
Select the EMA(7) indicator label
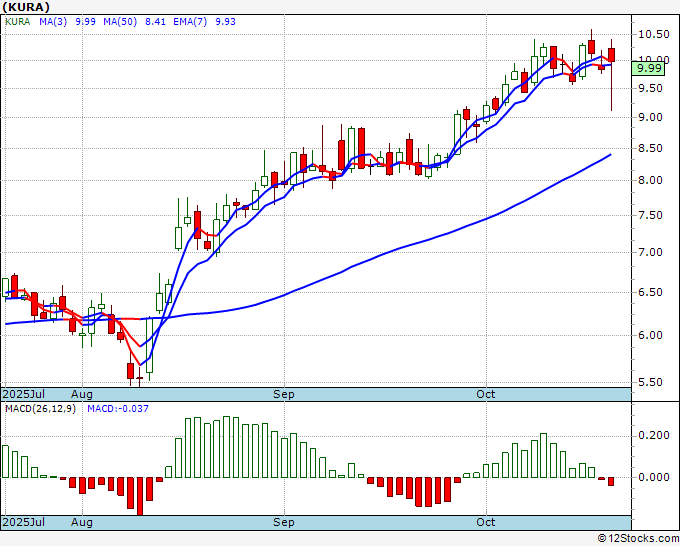coord(190,22)
